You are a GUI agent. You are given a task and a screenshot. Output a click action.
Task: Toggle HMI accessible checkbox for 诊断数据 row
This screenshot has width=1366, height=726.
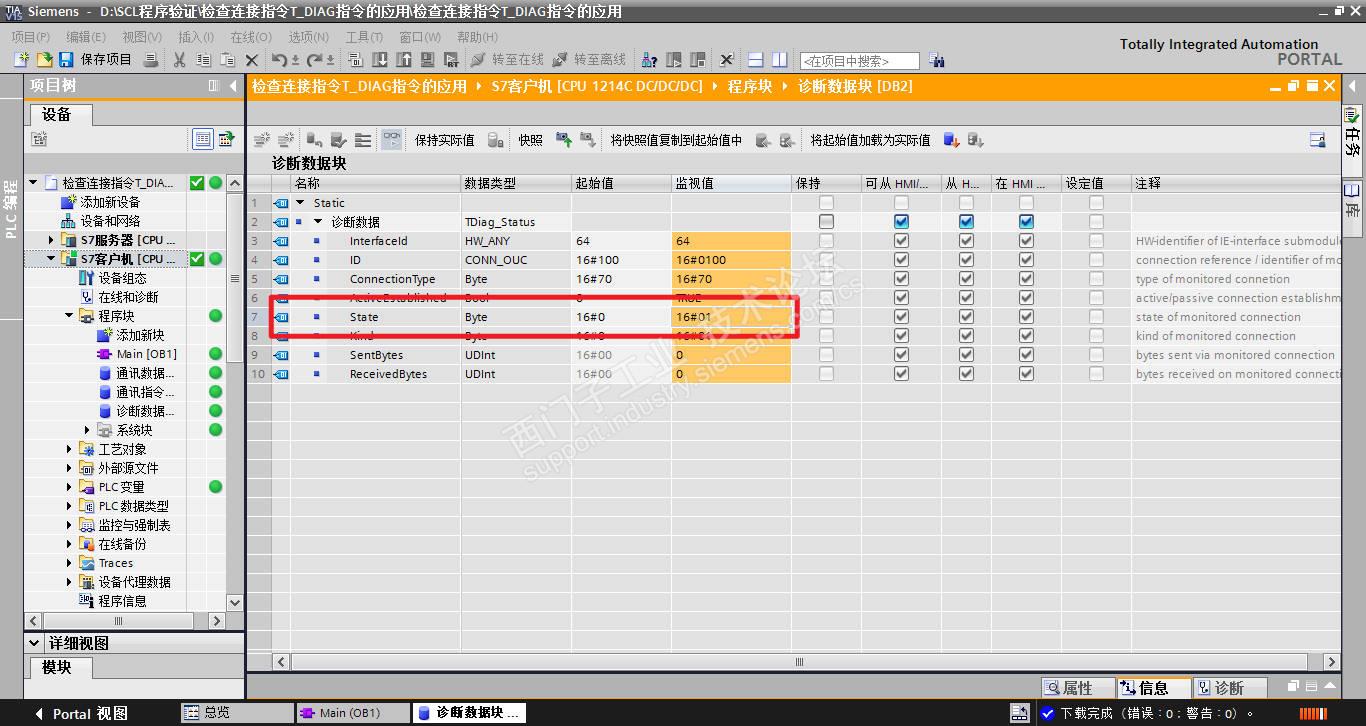pos(901,222)
